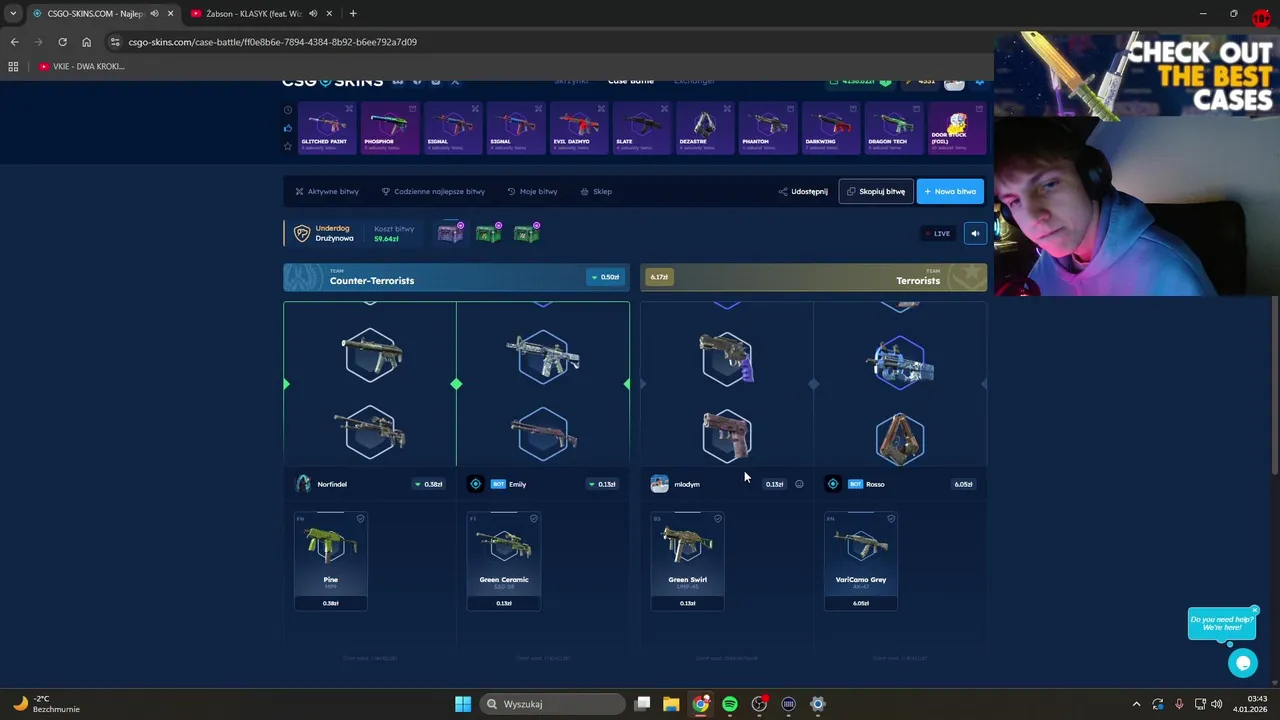Viewport: 1280px width, 720px height.
Task: Open the Case Battle nav item
Action: (x=631, y=81)
